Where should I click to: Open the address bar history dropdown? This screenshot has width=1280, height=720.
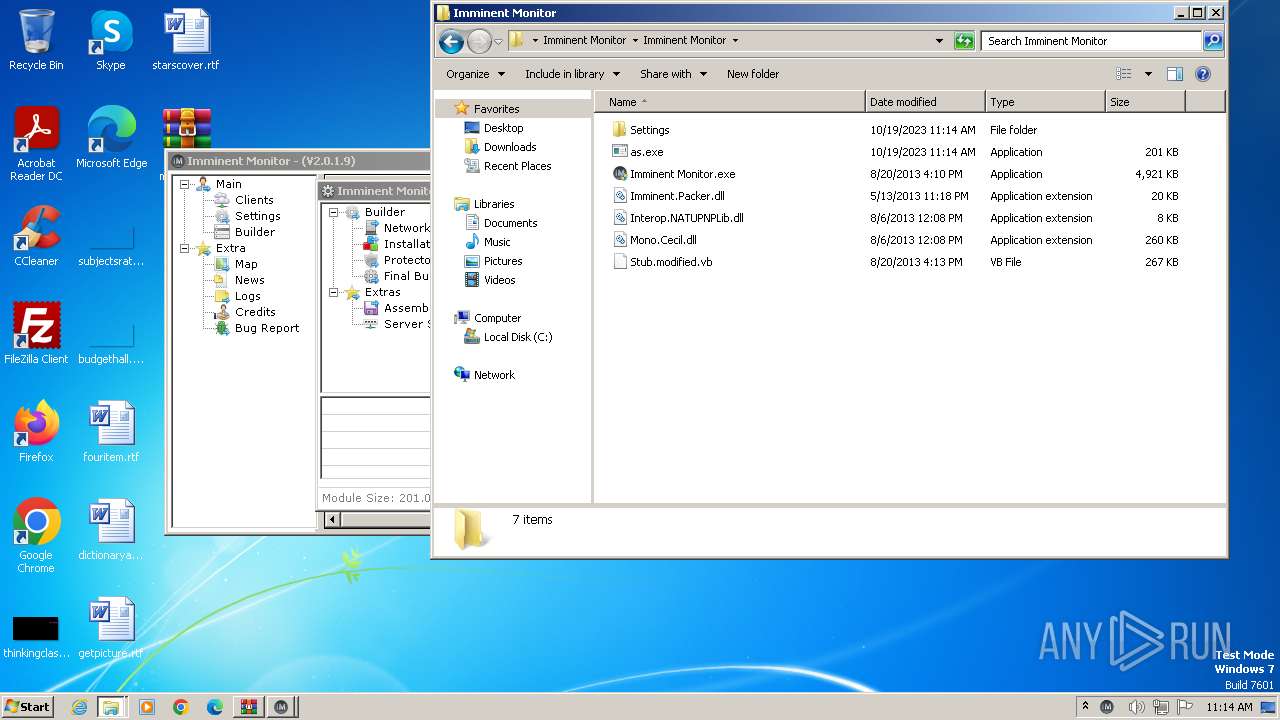tap(939, 41)
